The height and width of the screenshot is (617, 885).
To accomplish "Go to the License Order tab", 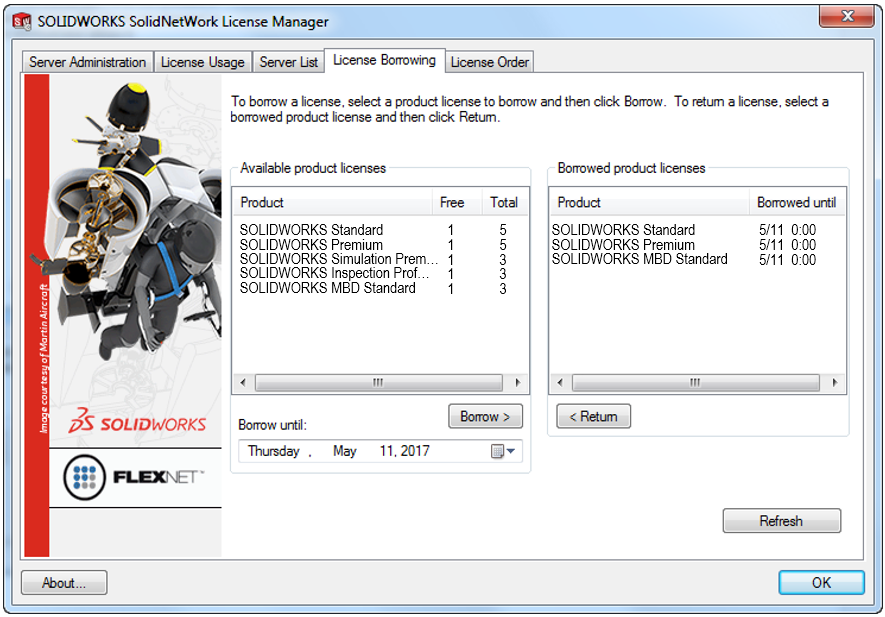I will click(489, 62).
